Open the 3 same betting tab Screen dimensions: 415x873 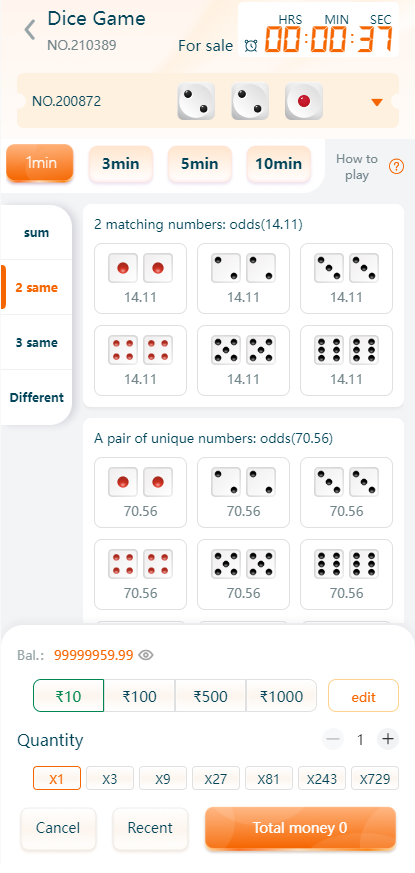click(x=36, y=342)
